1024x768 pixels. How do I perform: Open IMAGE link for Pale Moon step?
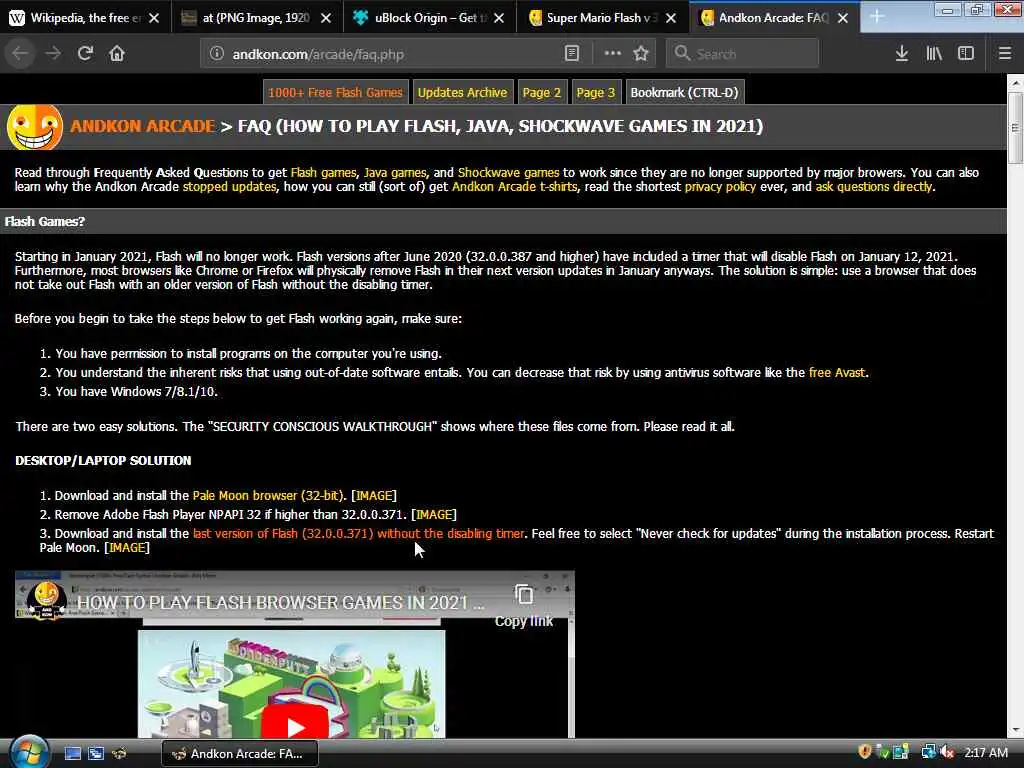tap(374, 496)
